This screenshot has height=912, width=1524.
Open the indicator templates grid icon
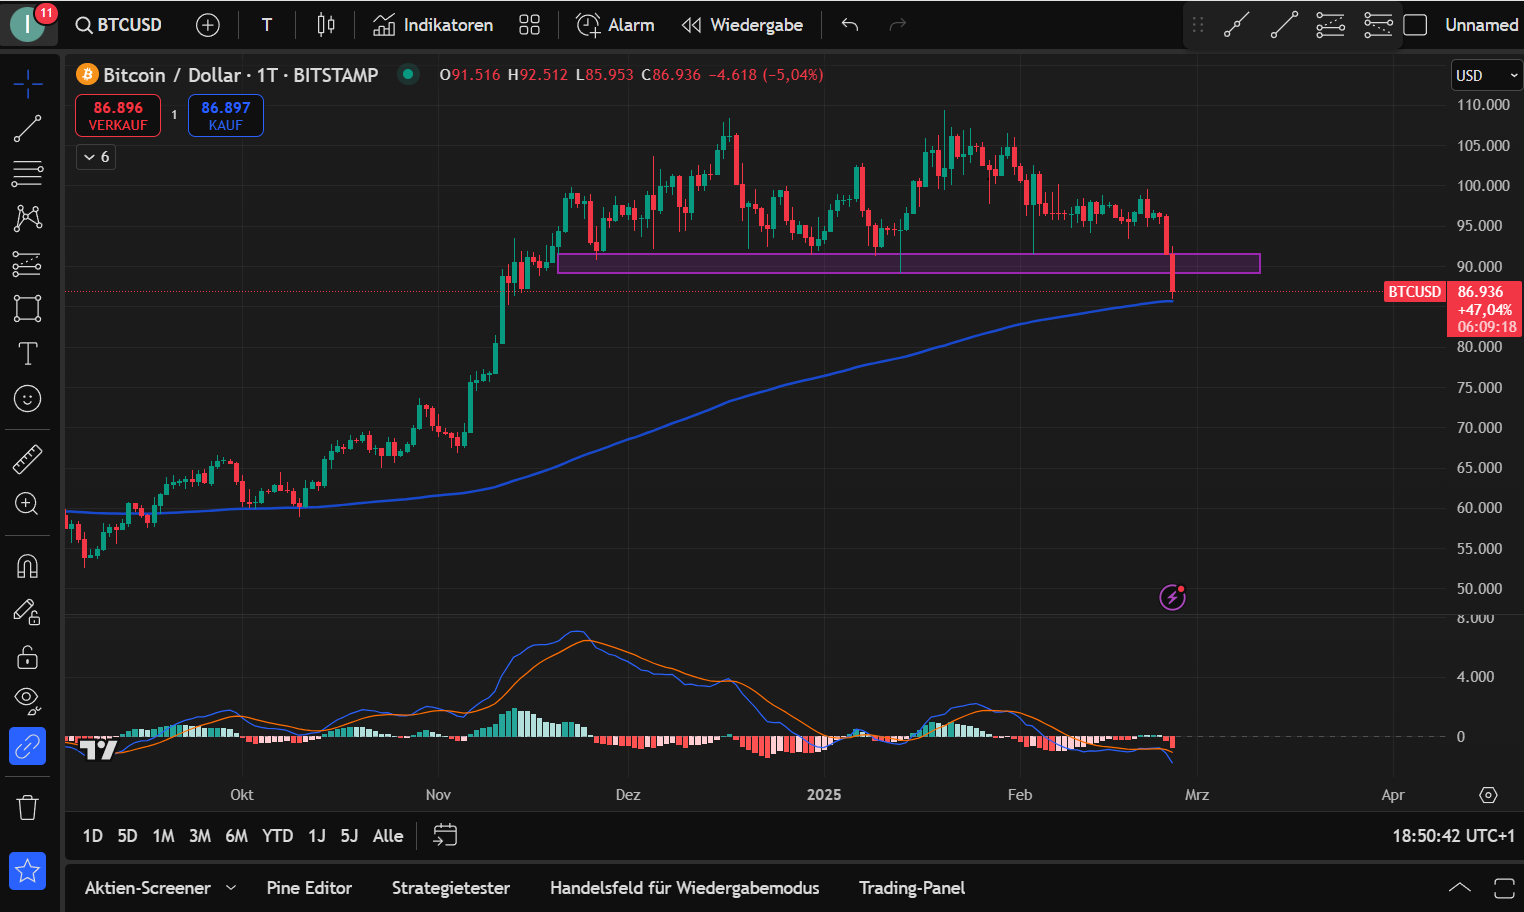coord(530,25)
